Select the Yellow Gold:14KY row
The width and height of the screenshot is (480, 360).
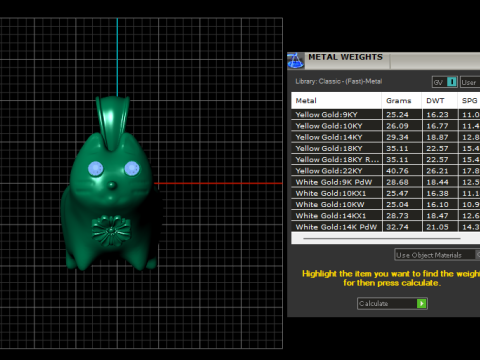(x=386, y=137)
